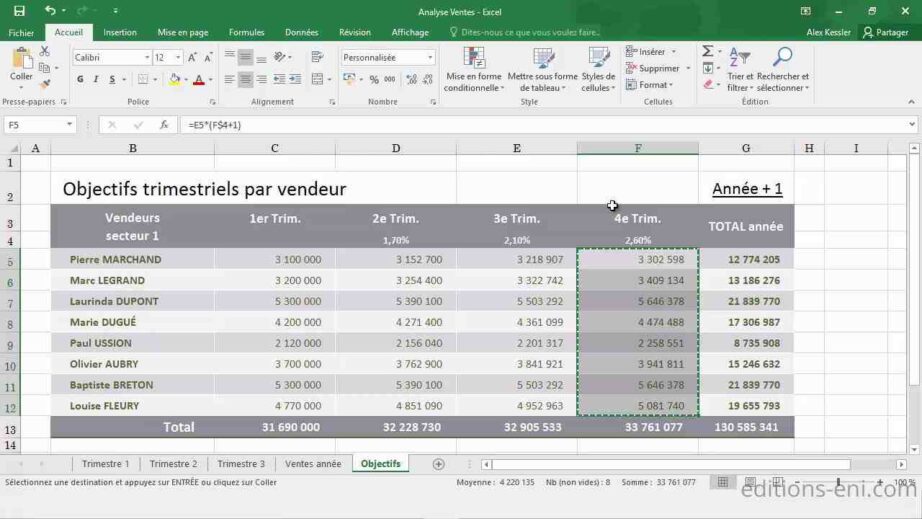
Task: Open the Fichier menu
Action: [21, 32]
